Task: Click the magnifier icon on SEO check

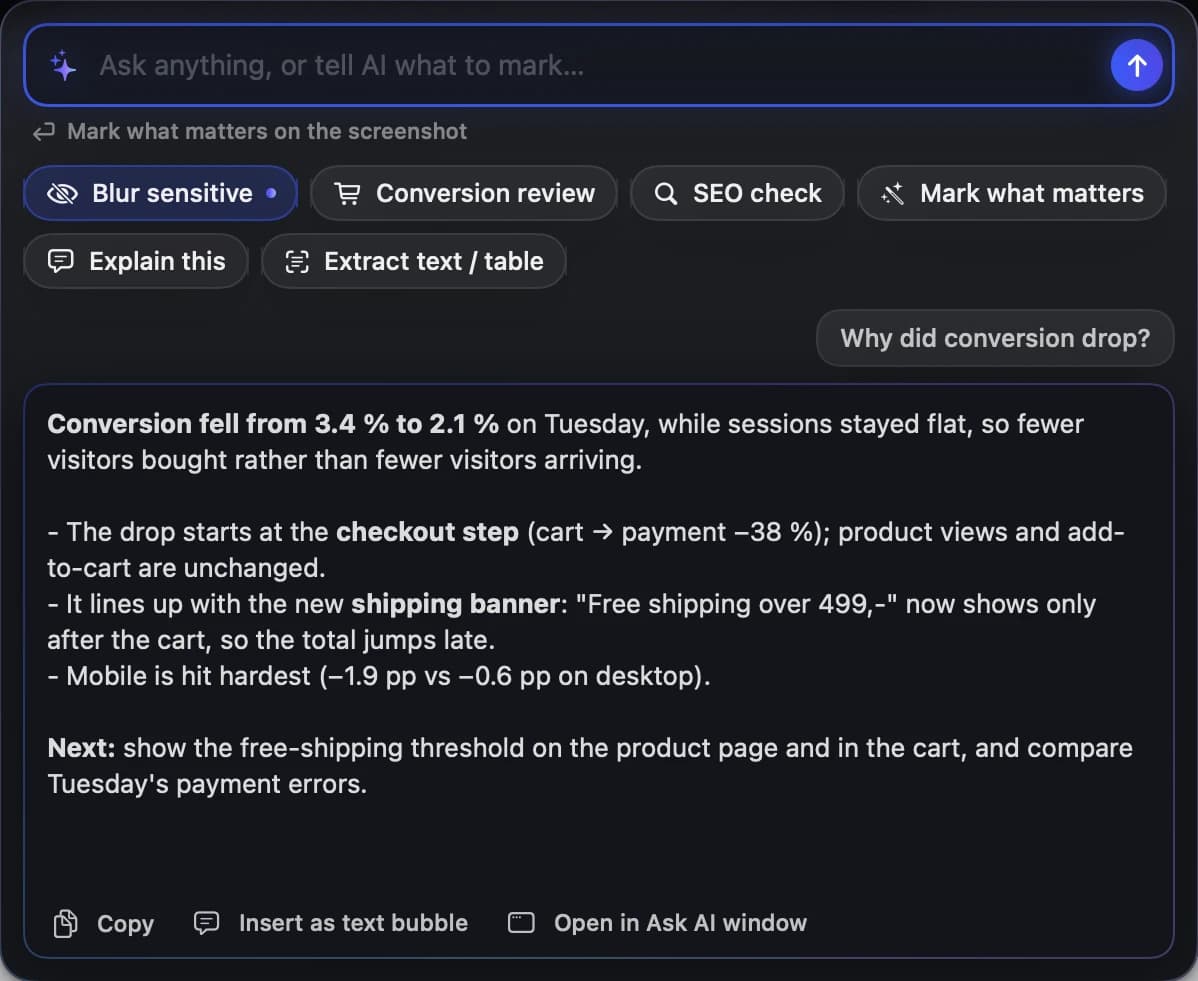Action: click(x=665, y=194)
